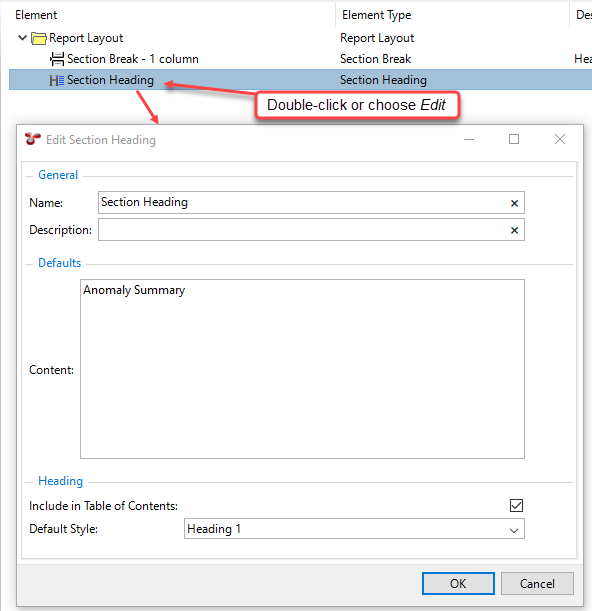Click into the Content text area
Image resolution: width=592 pixels, height=611 pixels.
[302, 369]
